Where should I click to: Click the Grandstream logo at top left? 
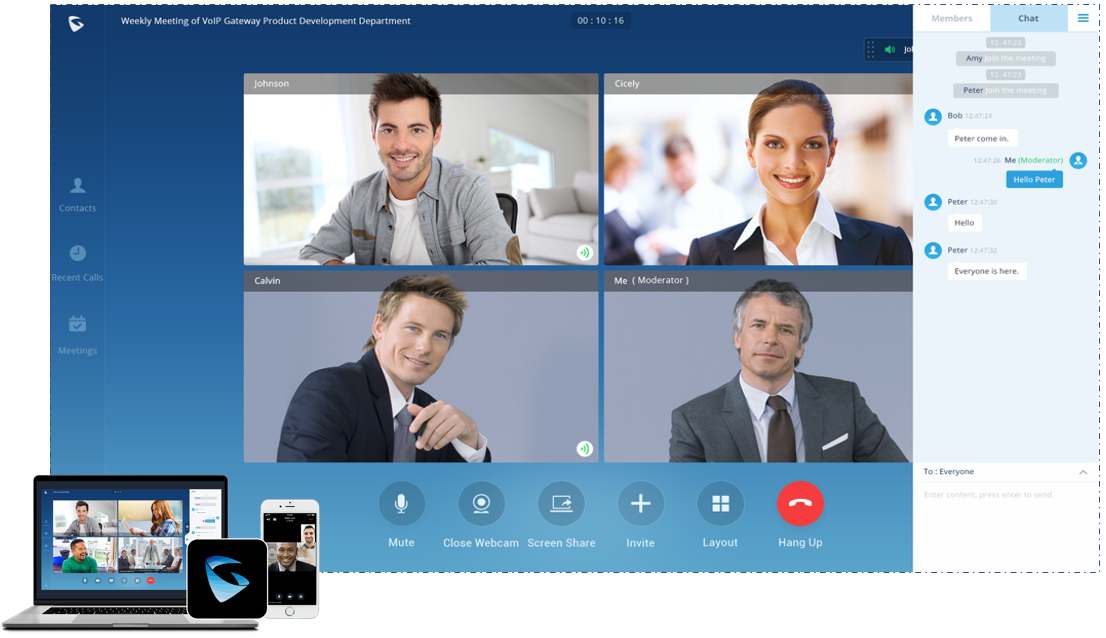pyautogui.click(x=76, y=23)
